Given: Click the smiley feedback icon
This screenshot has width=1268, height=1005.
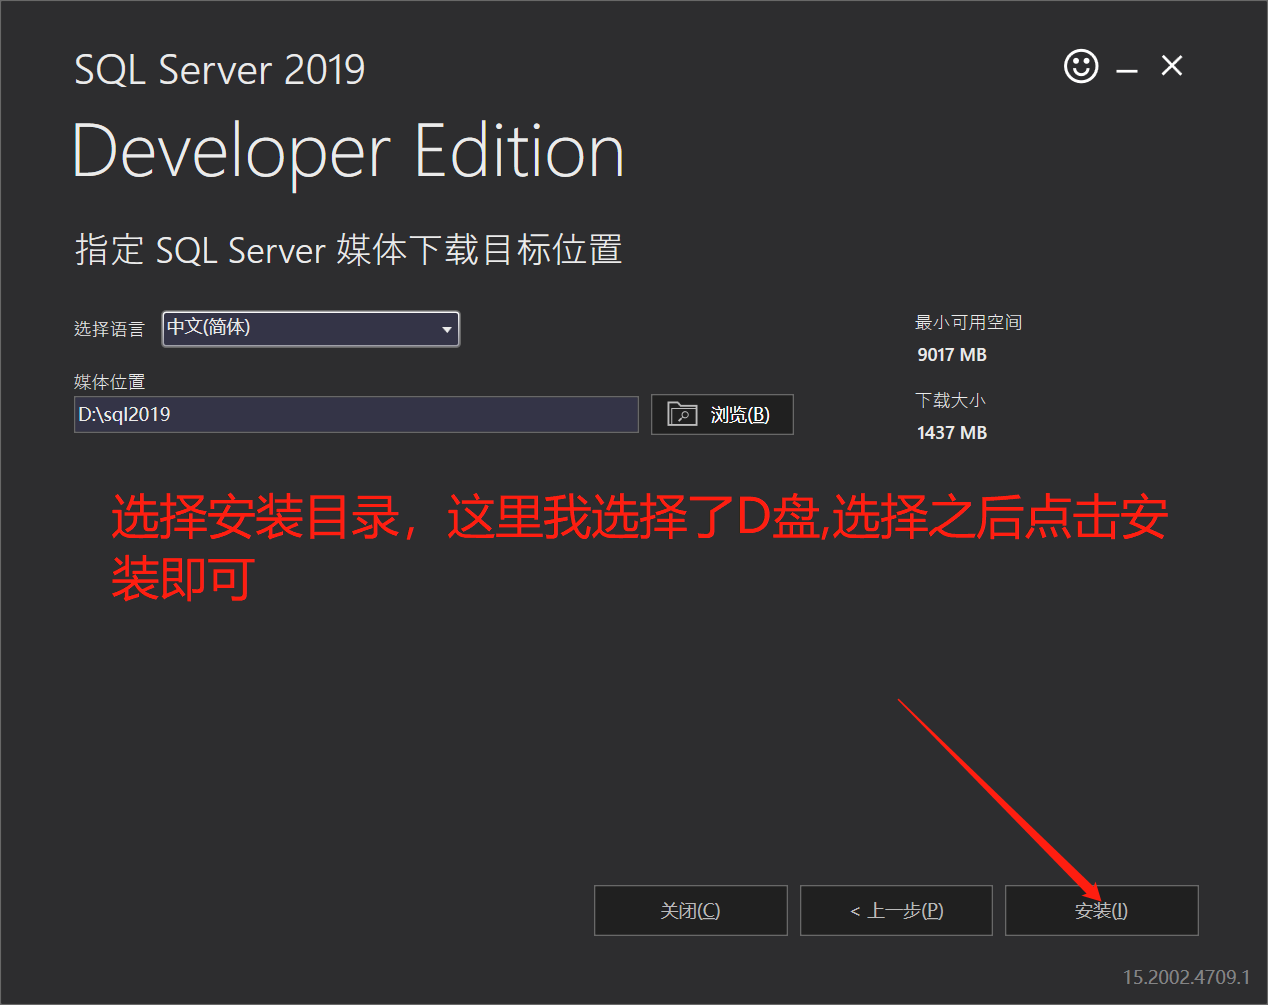Looking at the screenshot, I should [x=1081, y=67].
